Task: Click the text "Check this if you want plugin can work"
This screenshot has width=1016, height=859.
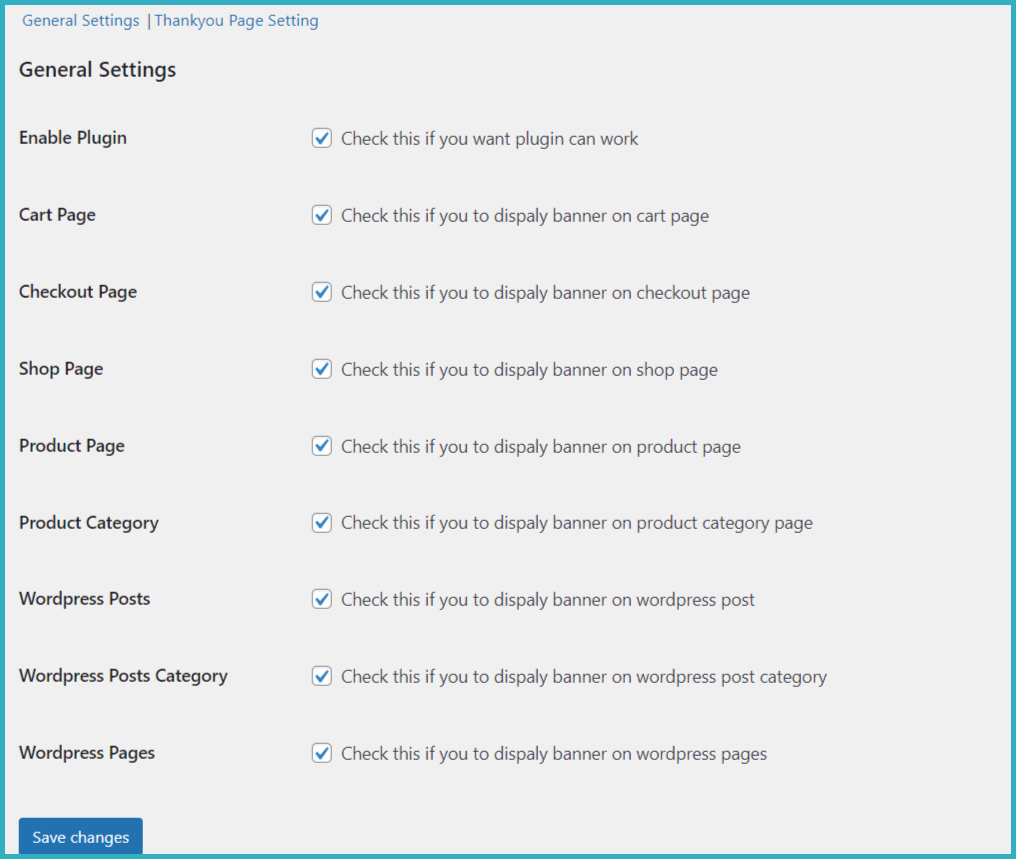Action: click(489, 139)
